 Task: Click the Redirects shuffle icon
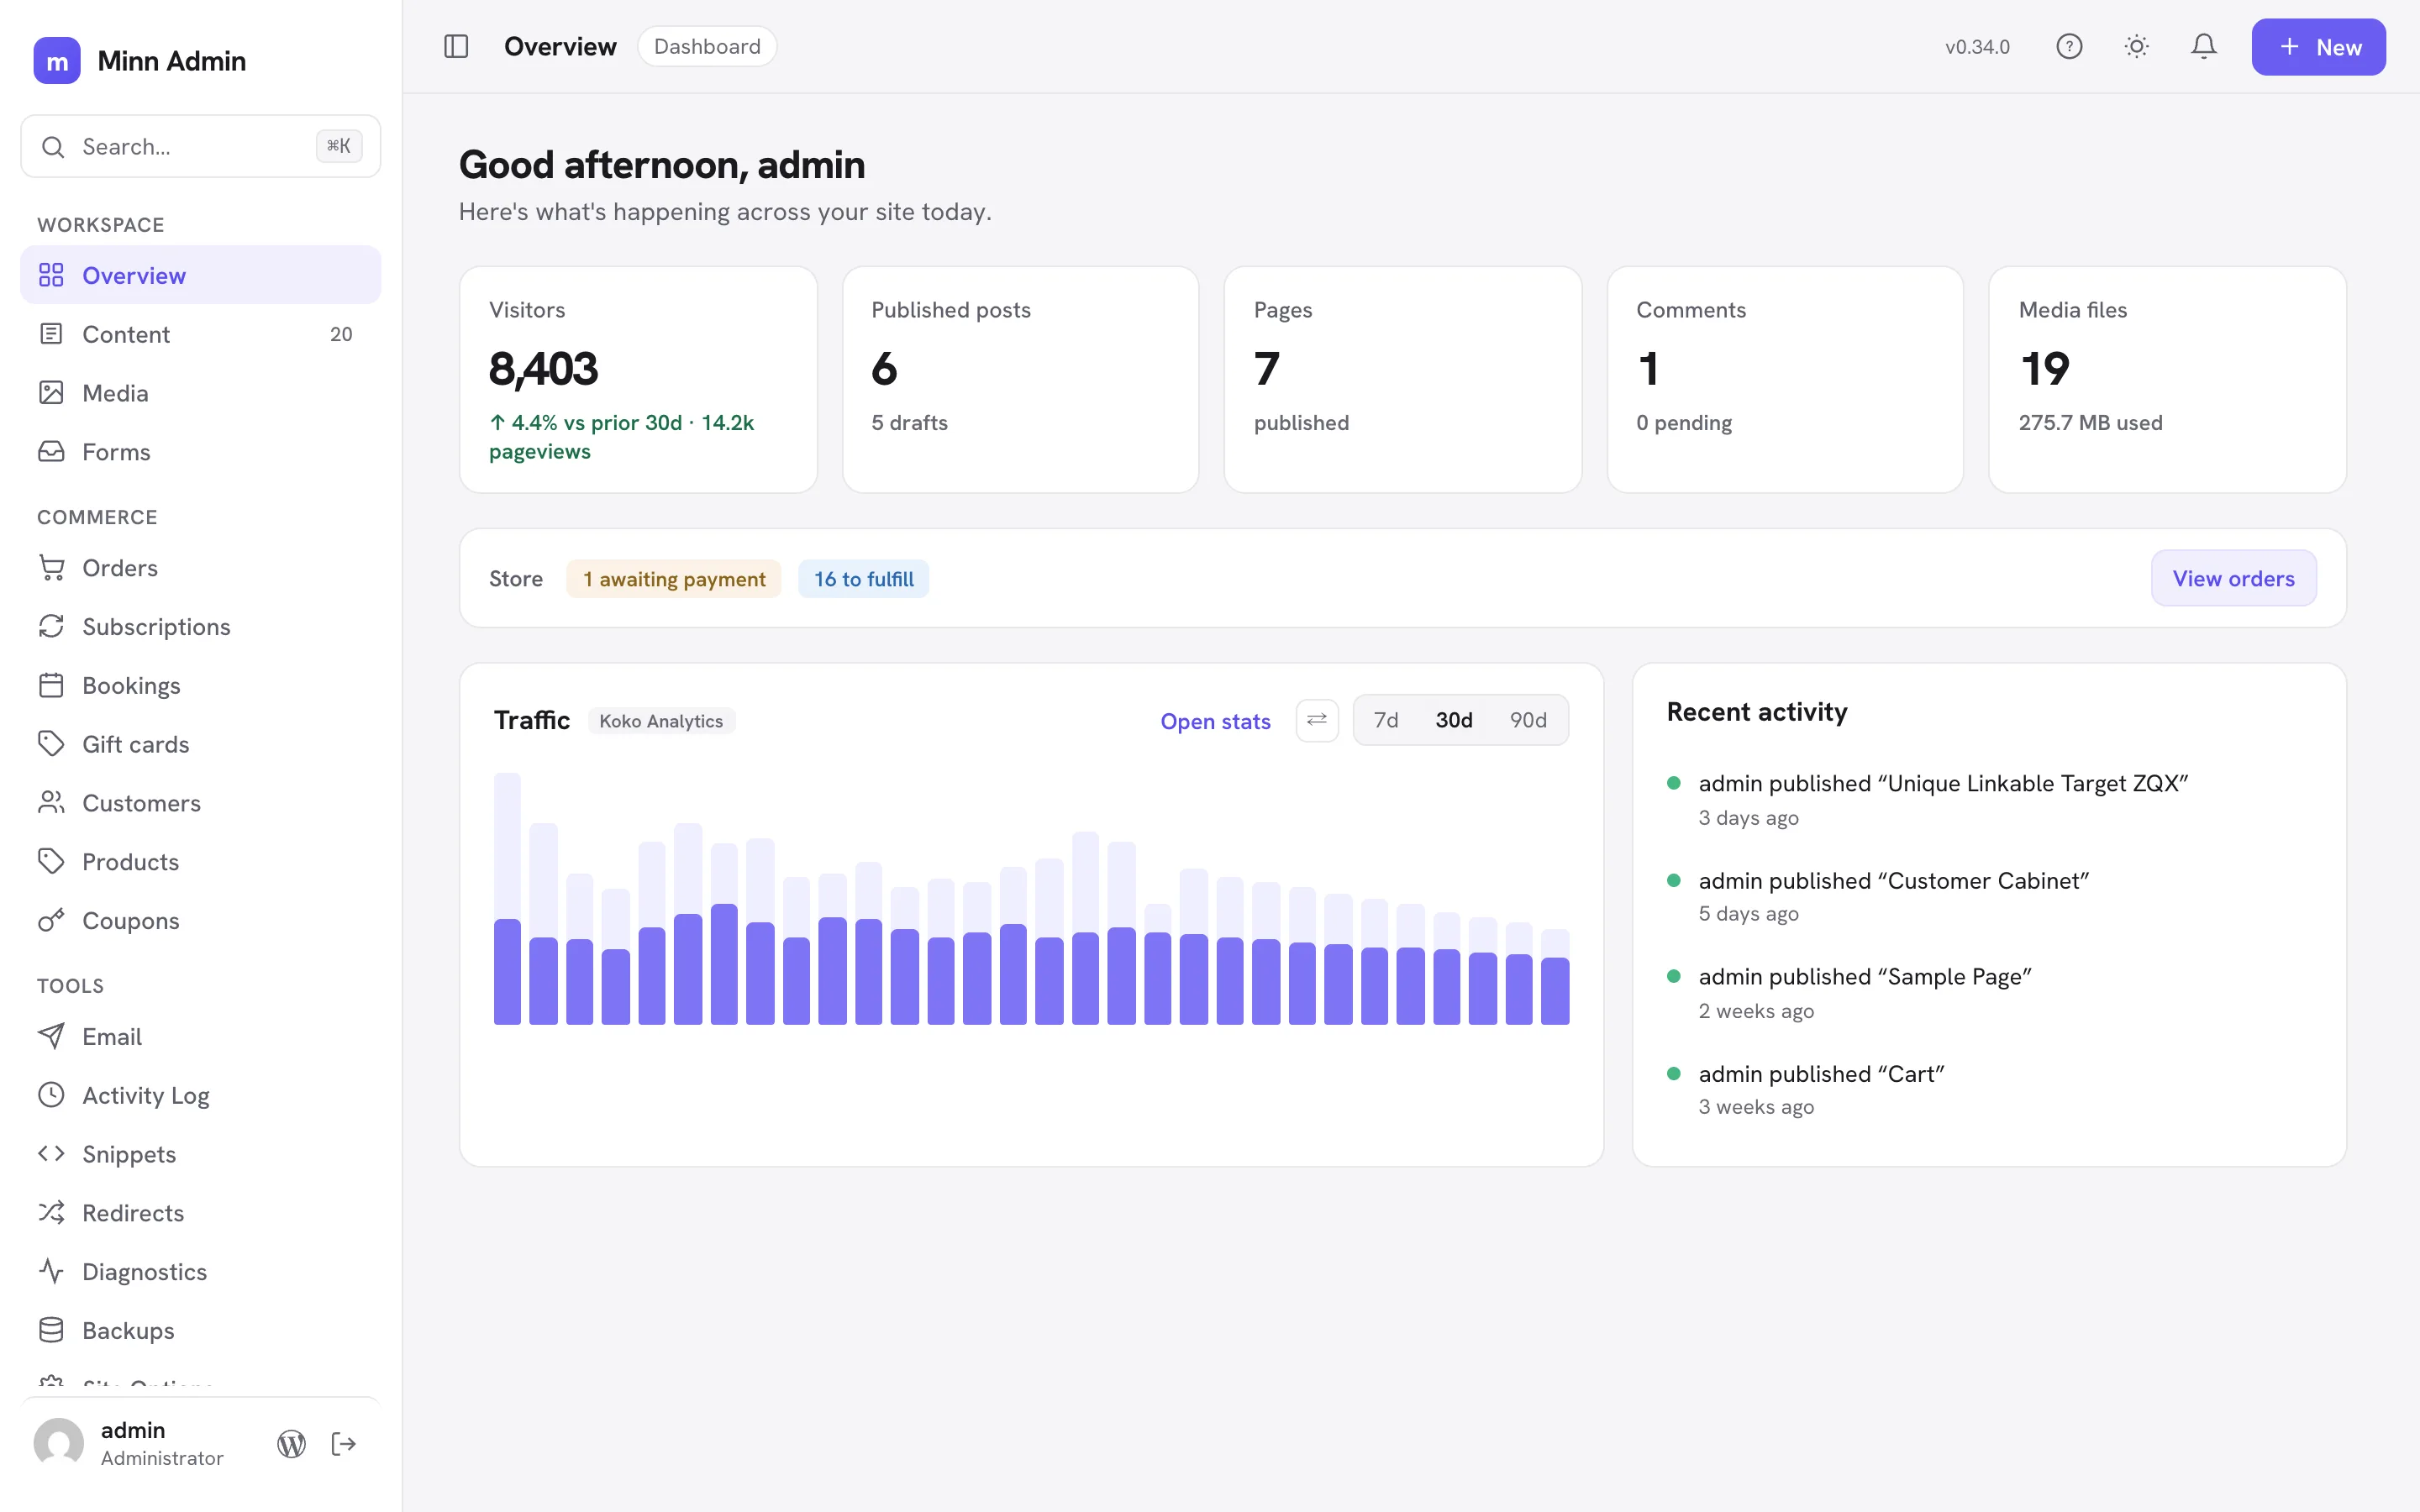[x=51, y=1213]
